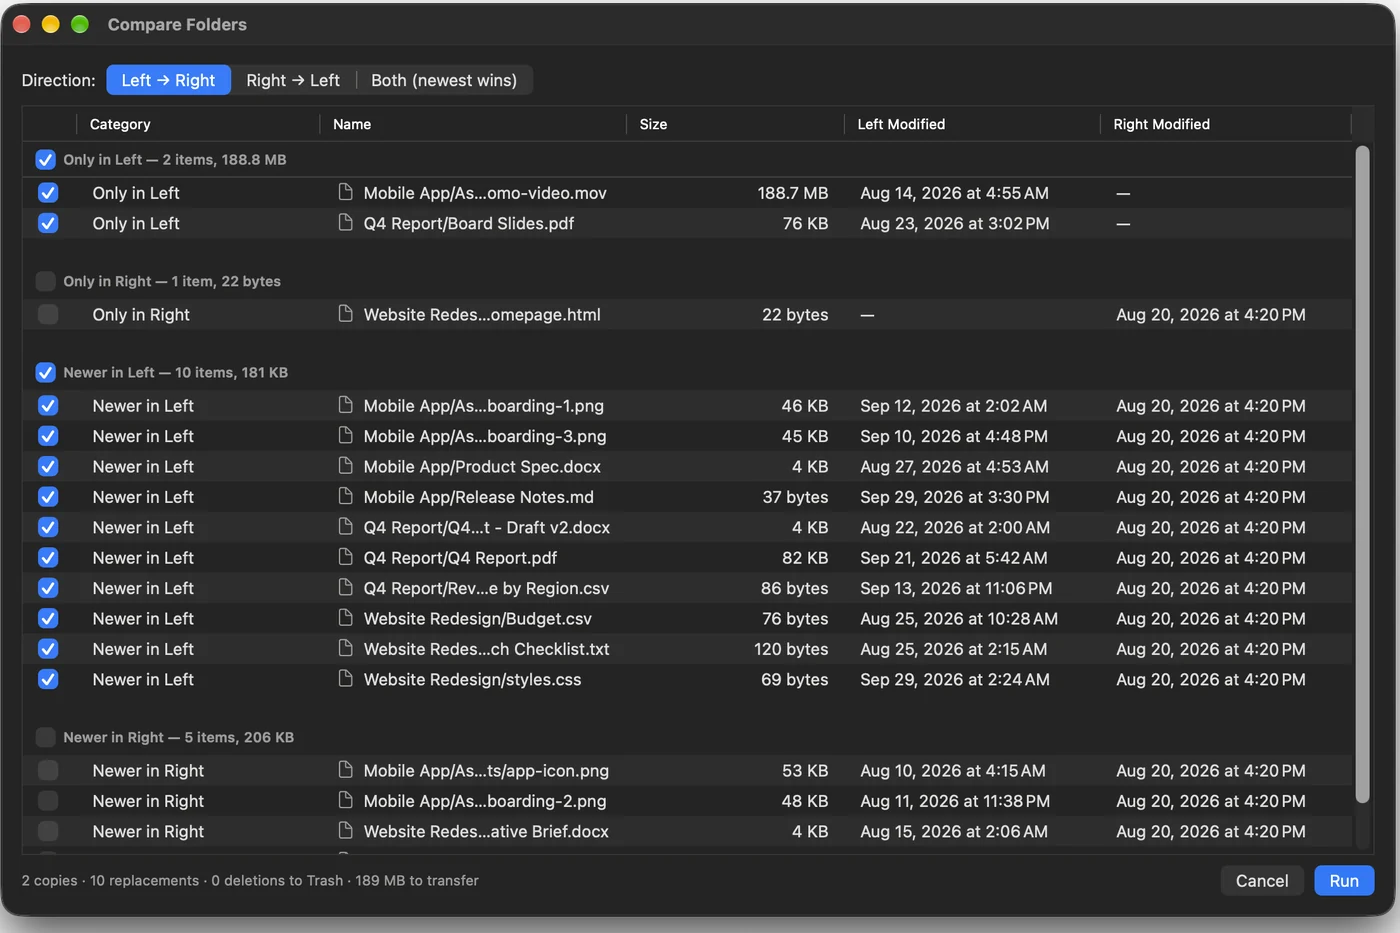This screenshot has height=933, width=1400.
Task: Click file icon for onboarding-3.png
Action: pyautogui.click(x=346, y=435)
